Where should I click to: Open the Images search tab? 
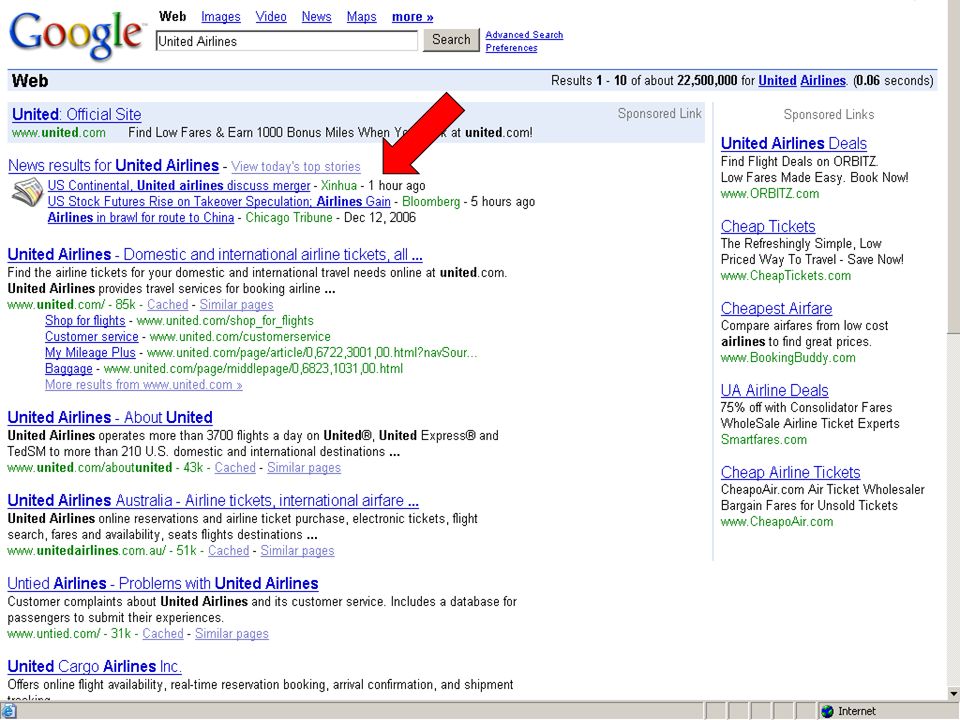(x=220, y=17)
